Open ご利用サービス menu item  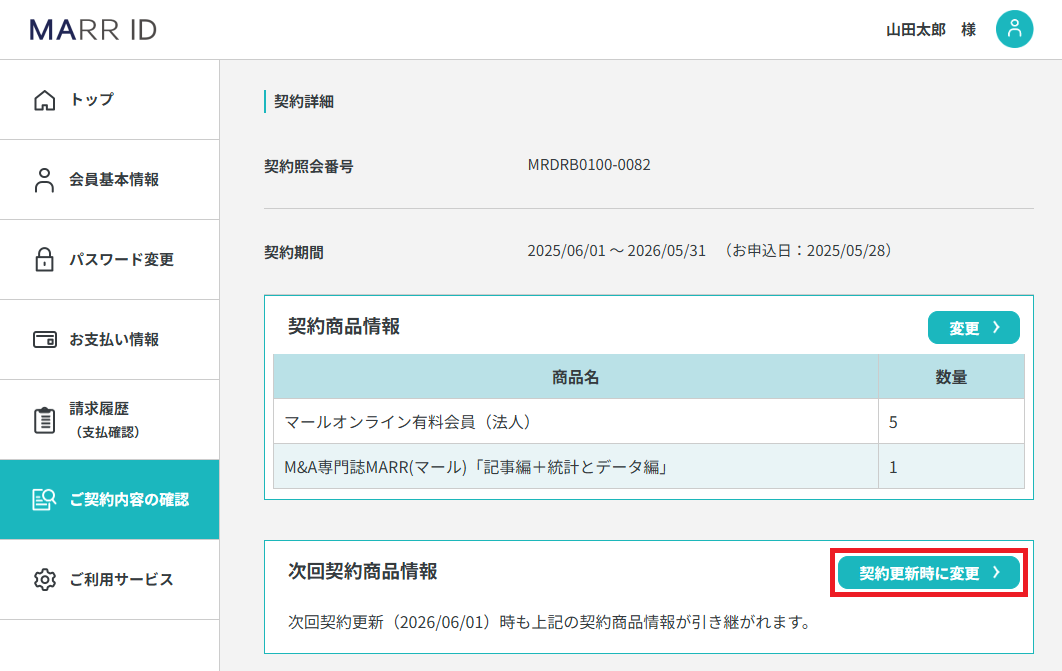point(110,580)
